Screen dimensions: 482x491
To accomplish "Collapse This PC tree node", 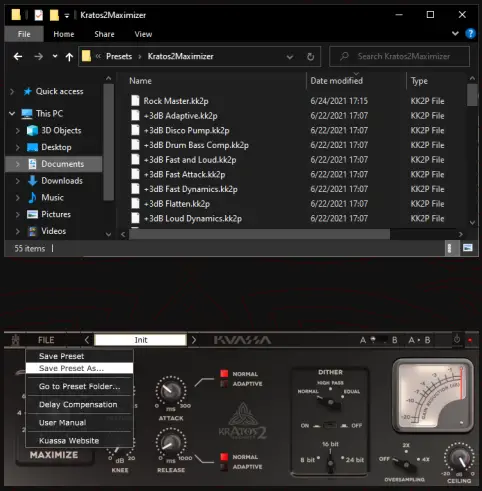I will click(x=12, y=114).
